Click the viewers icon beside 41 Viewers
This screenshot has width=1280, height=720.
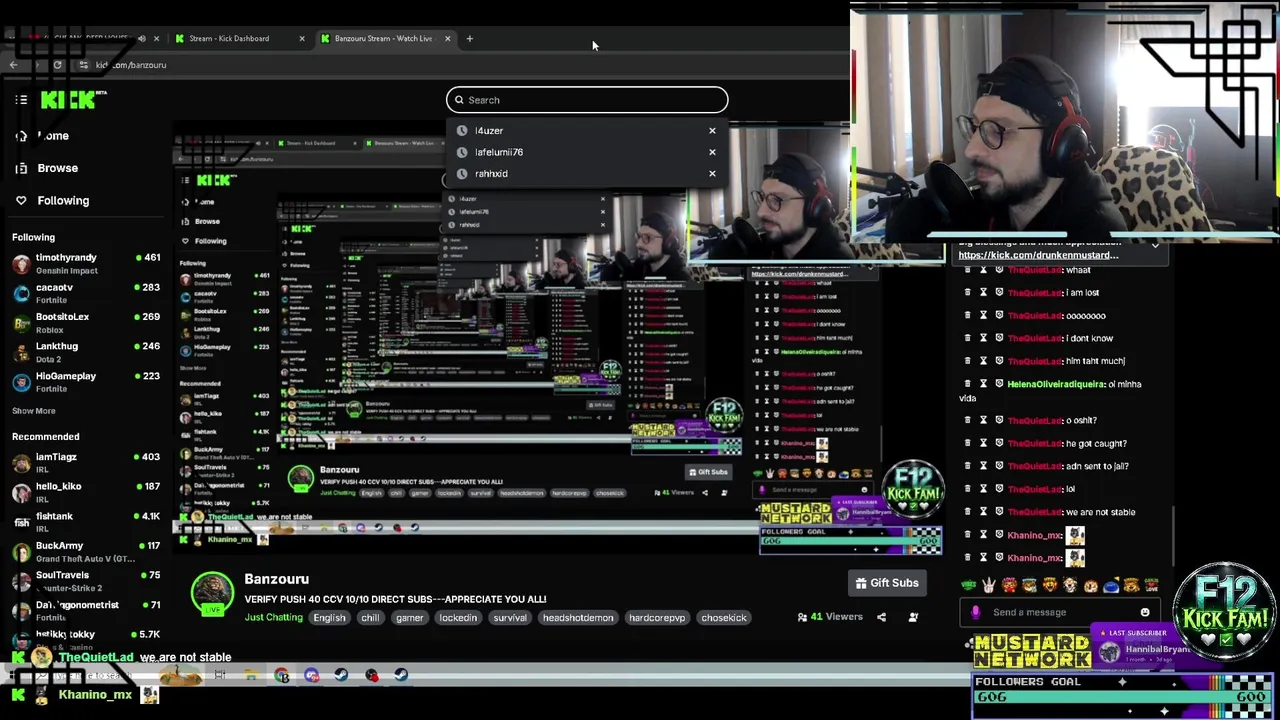[x=802, y=617]
